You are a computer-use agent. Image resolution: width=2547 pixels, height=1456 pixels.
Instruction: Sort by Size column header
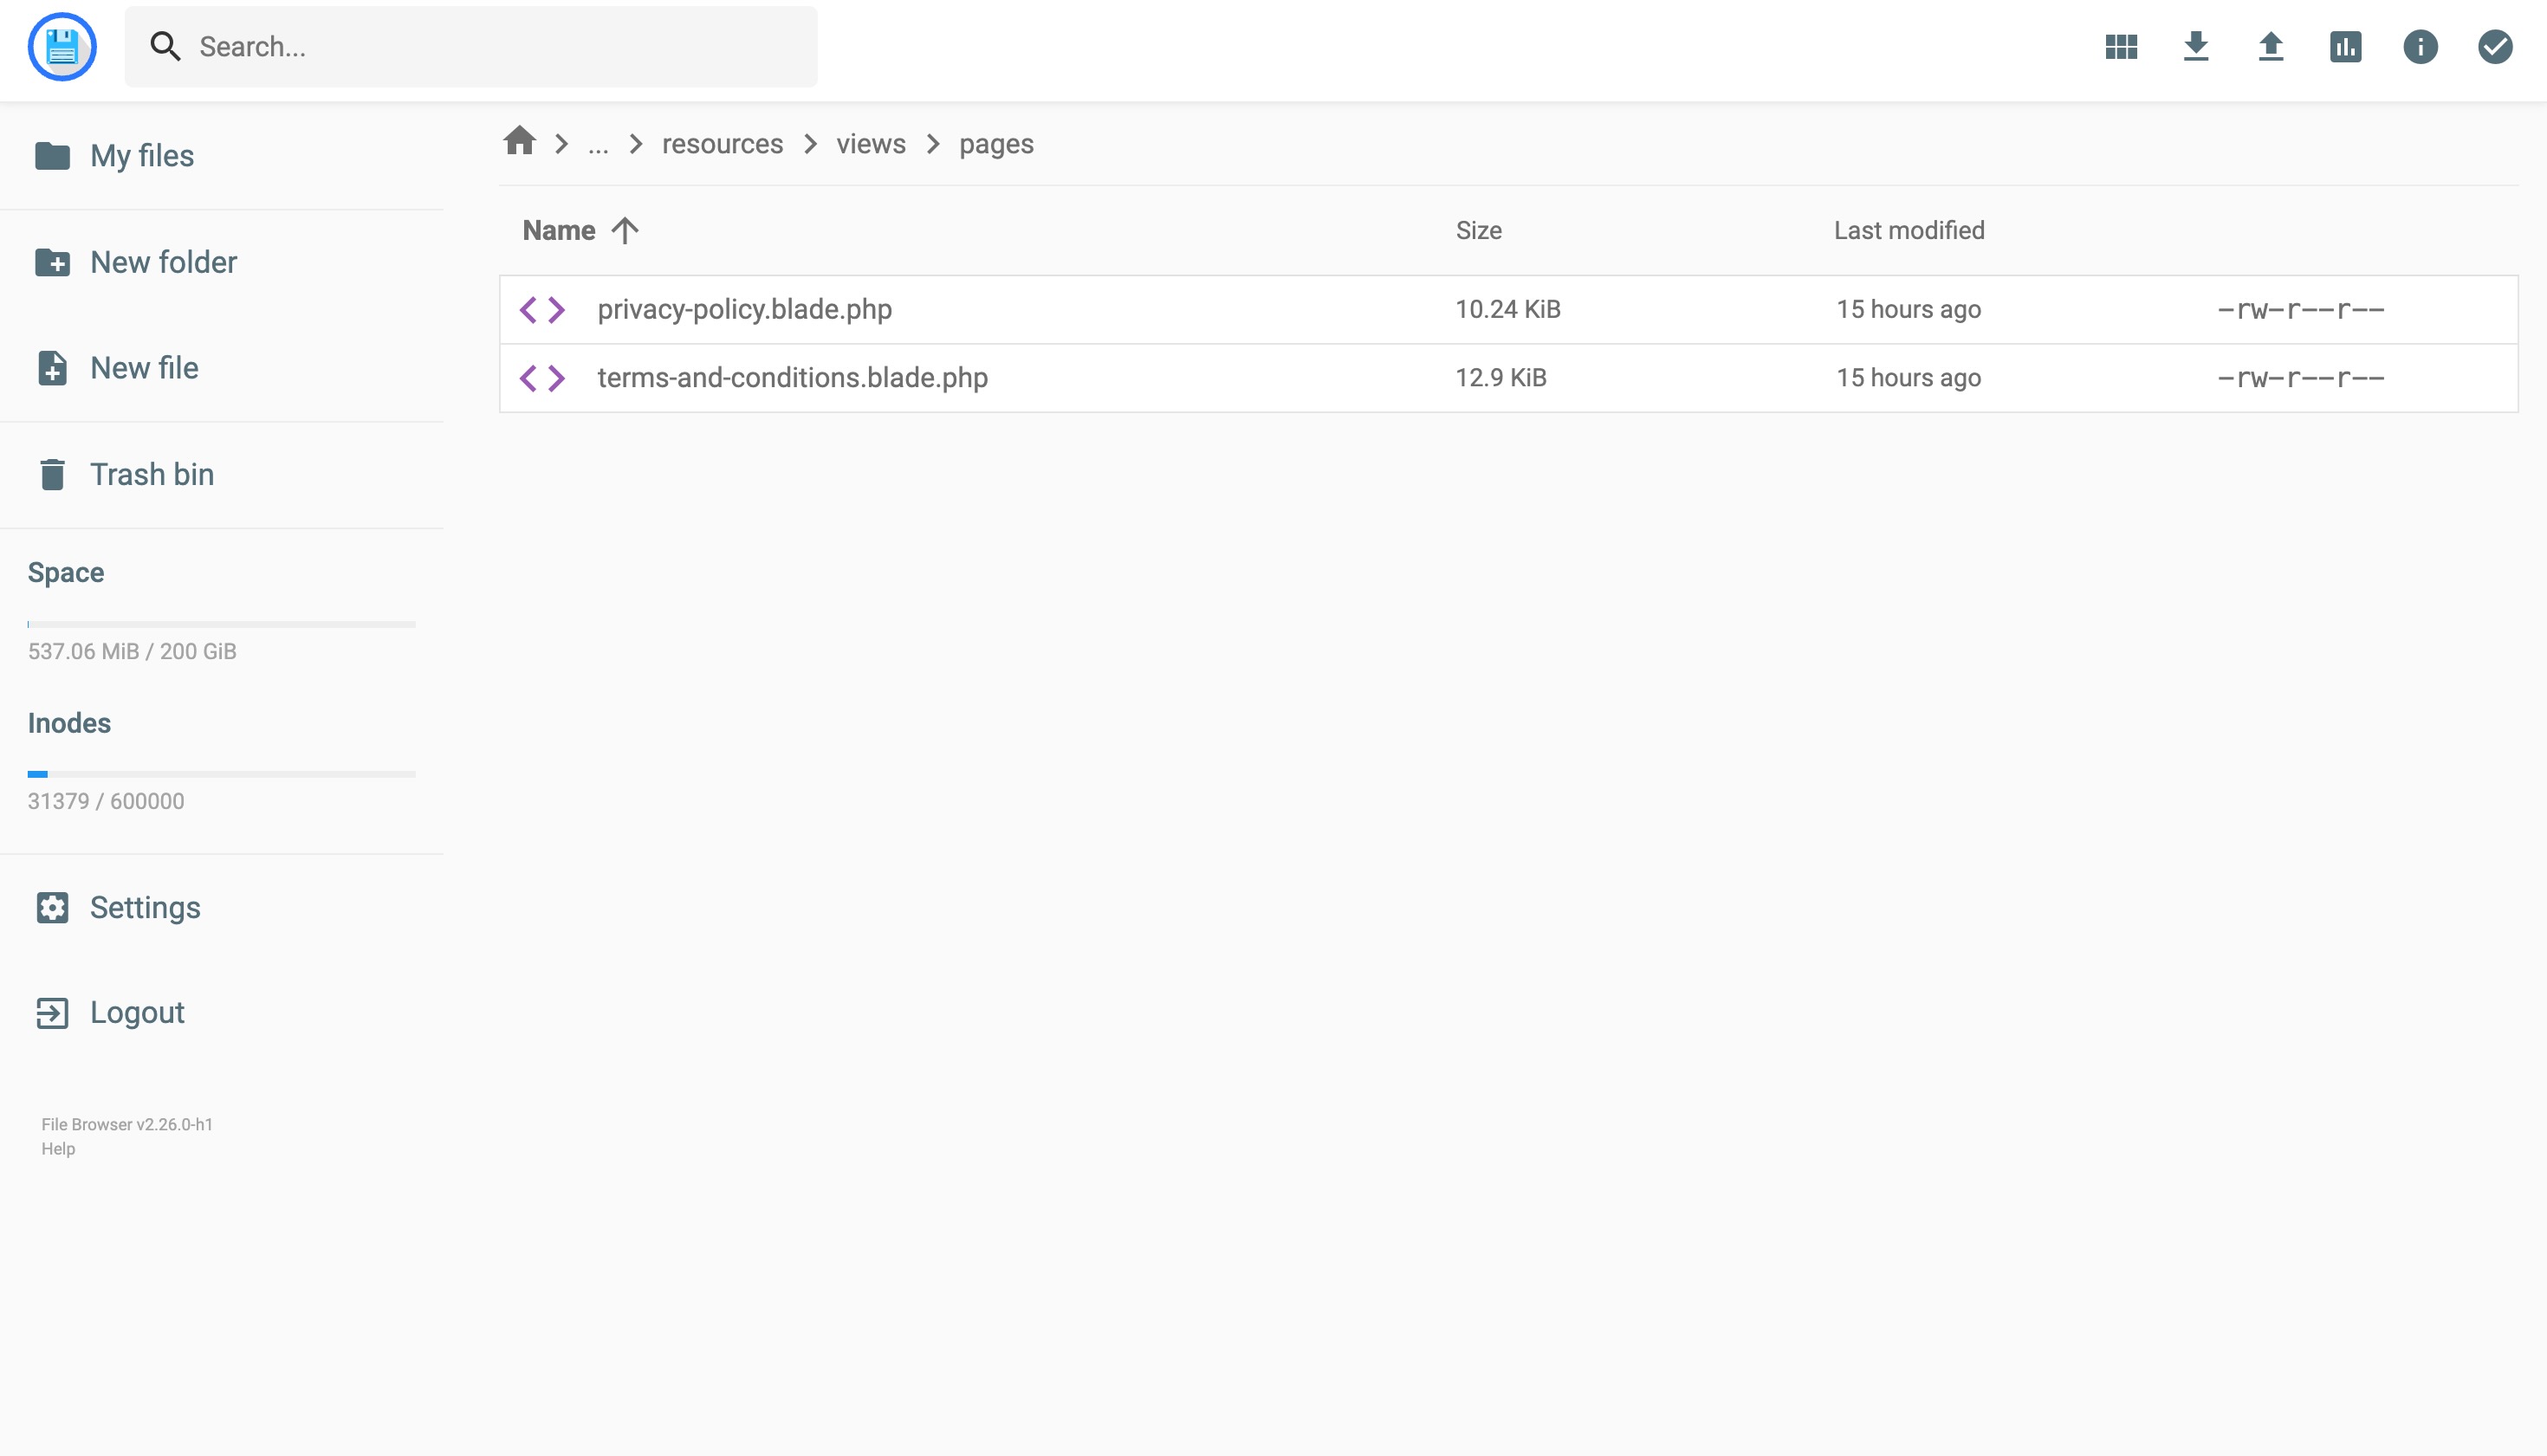(x=1478, y=230)
